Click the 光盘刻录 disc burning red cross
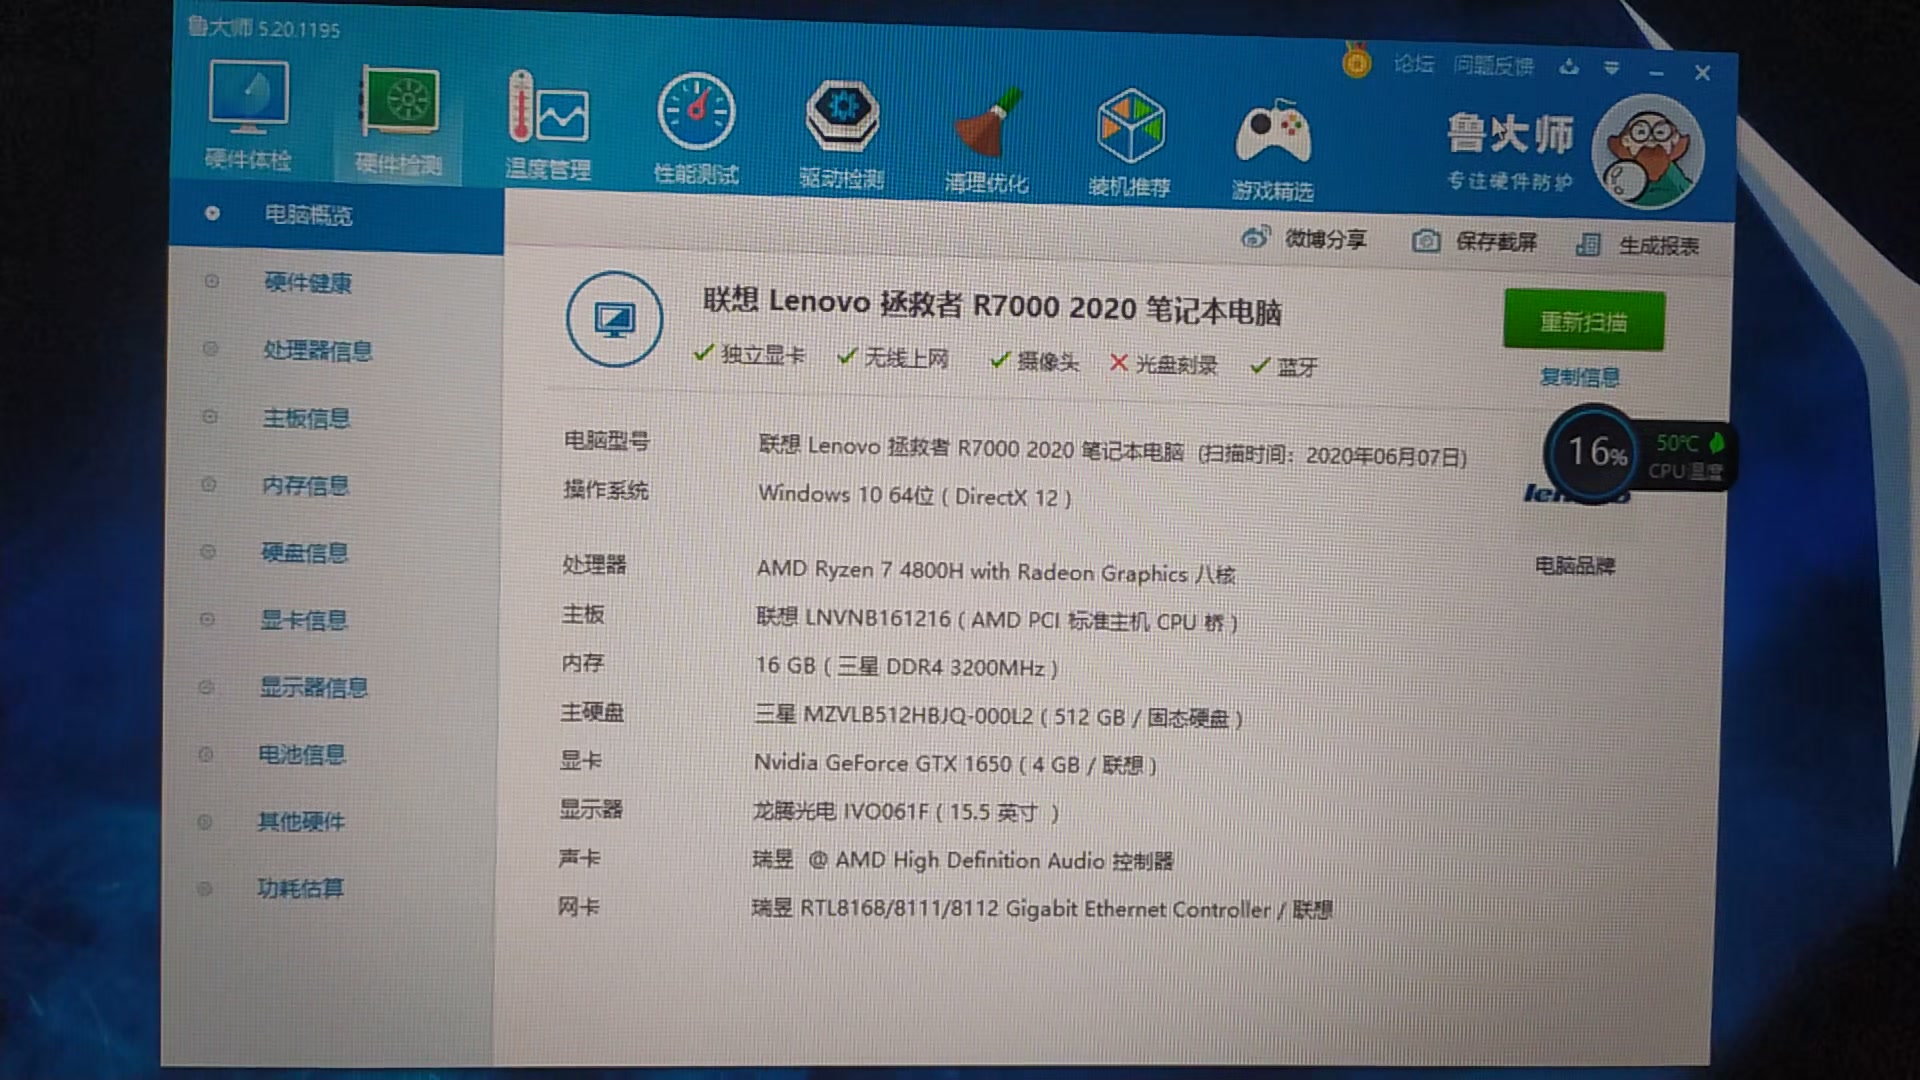Screen dimensions: 1920x1080 click(1118, 364)
